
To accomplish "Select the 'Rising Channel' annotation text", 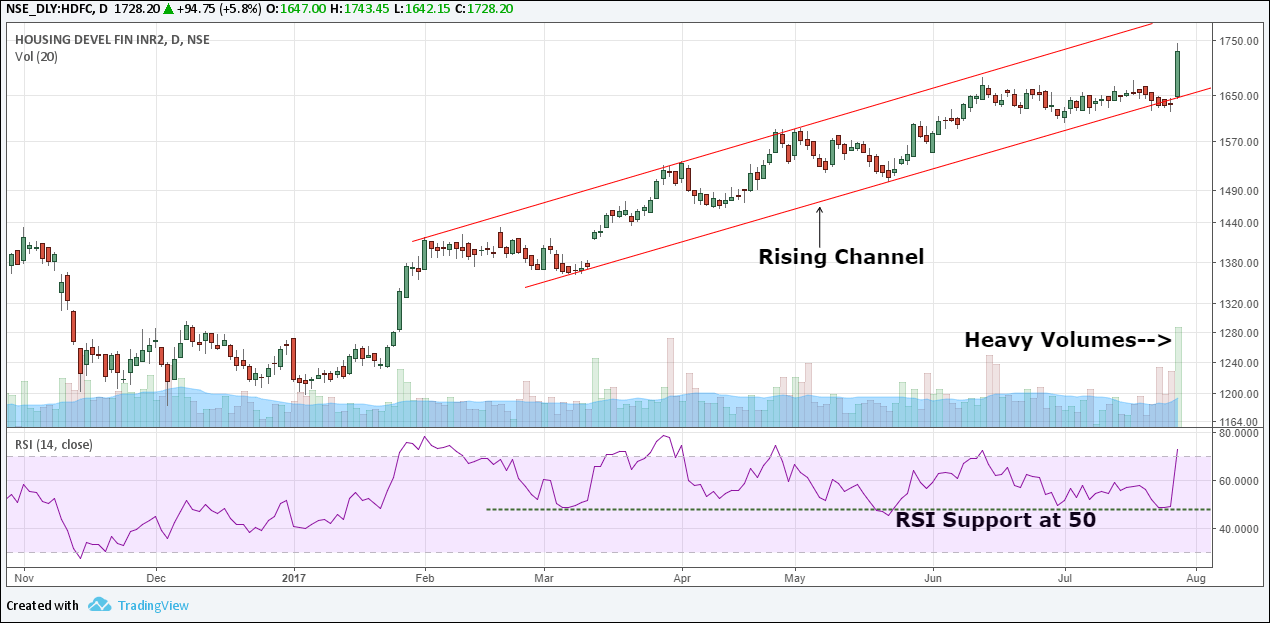I will 841,257.
